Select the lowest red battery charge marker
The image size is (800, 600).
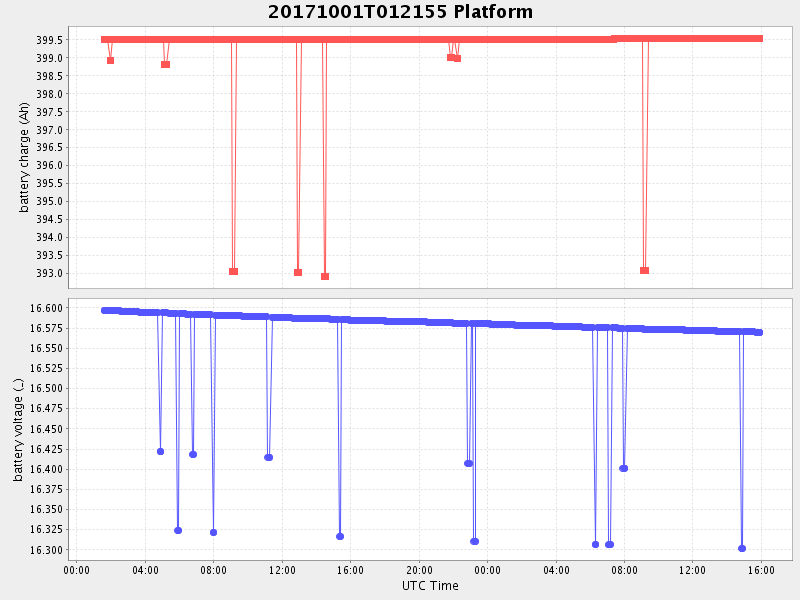coord(325,276)
